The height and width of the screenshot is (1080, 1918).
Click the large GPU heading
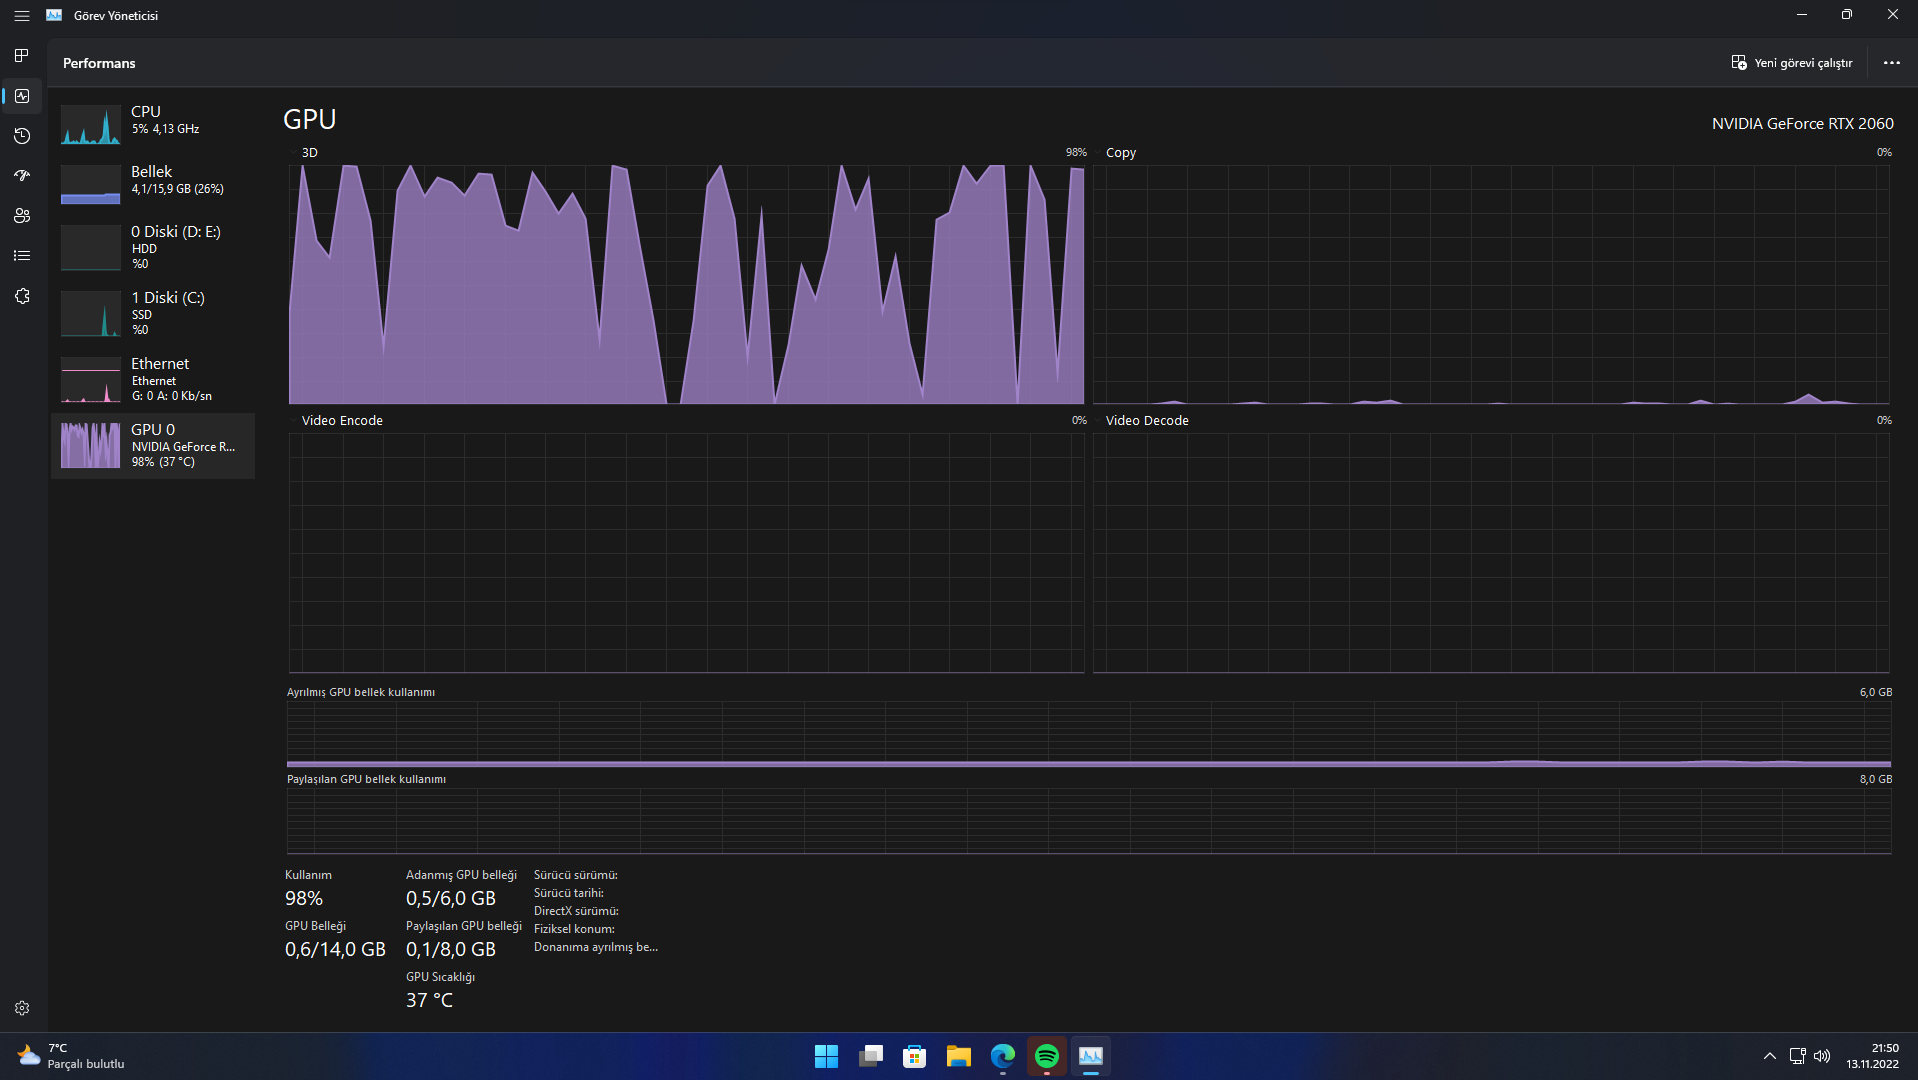309,119
